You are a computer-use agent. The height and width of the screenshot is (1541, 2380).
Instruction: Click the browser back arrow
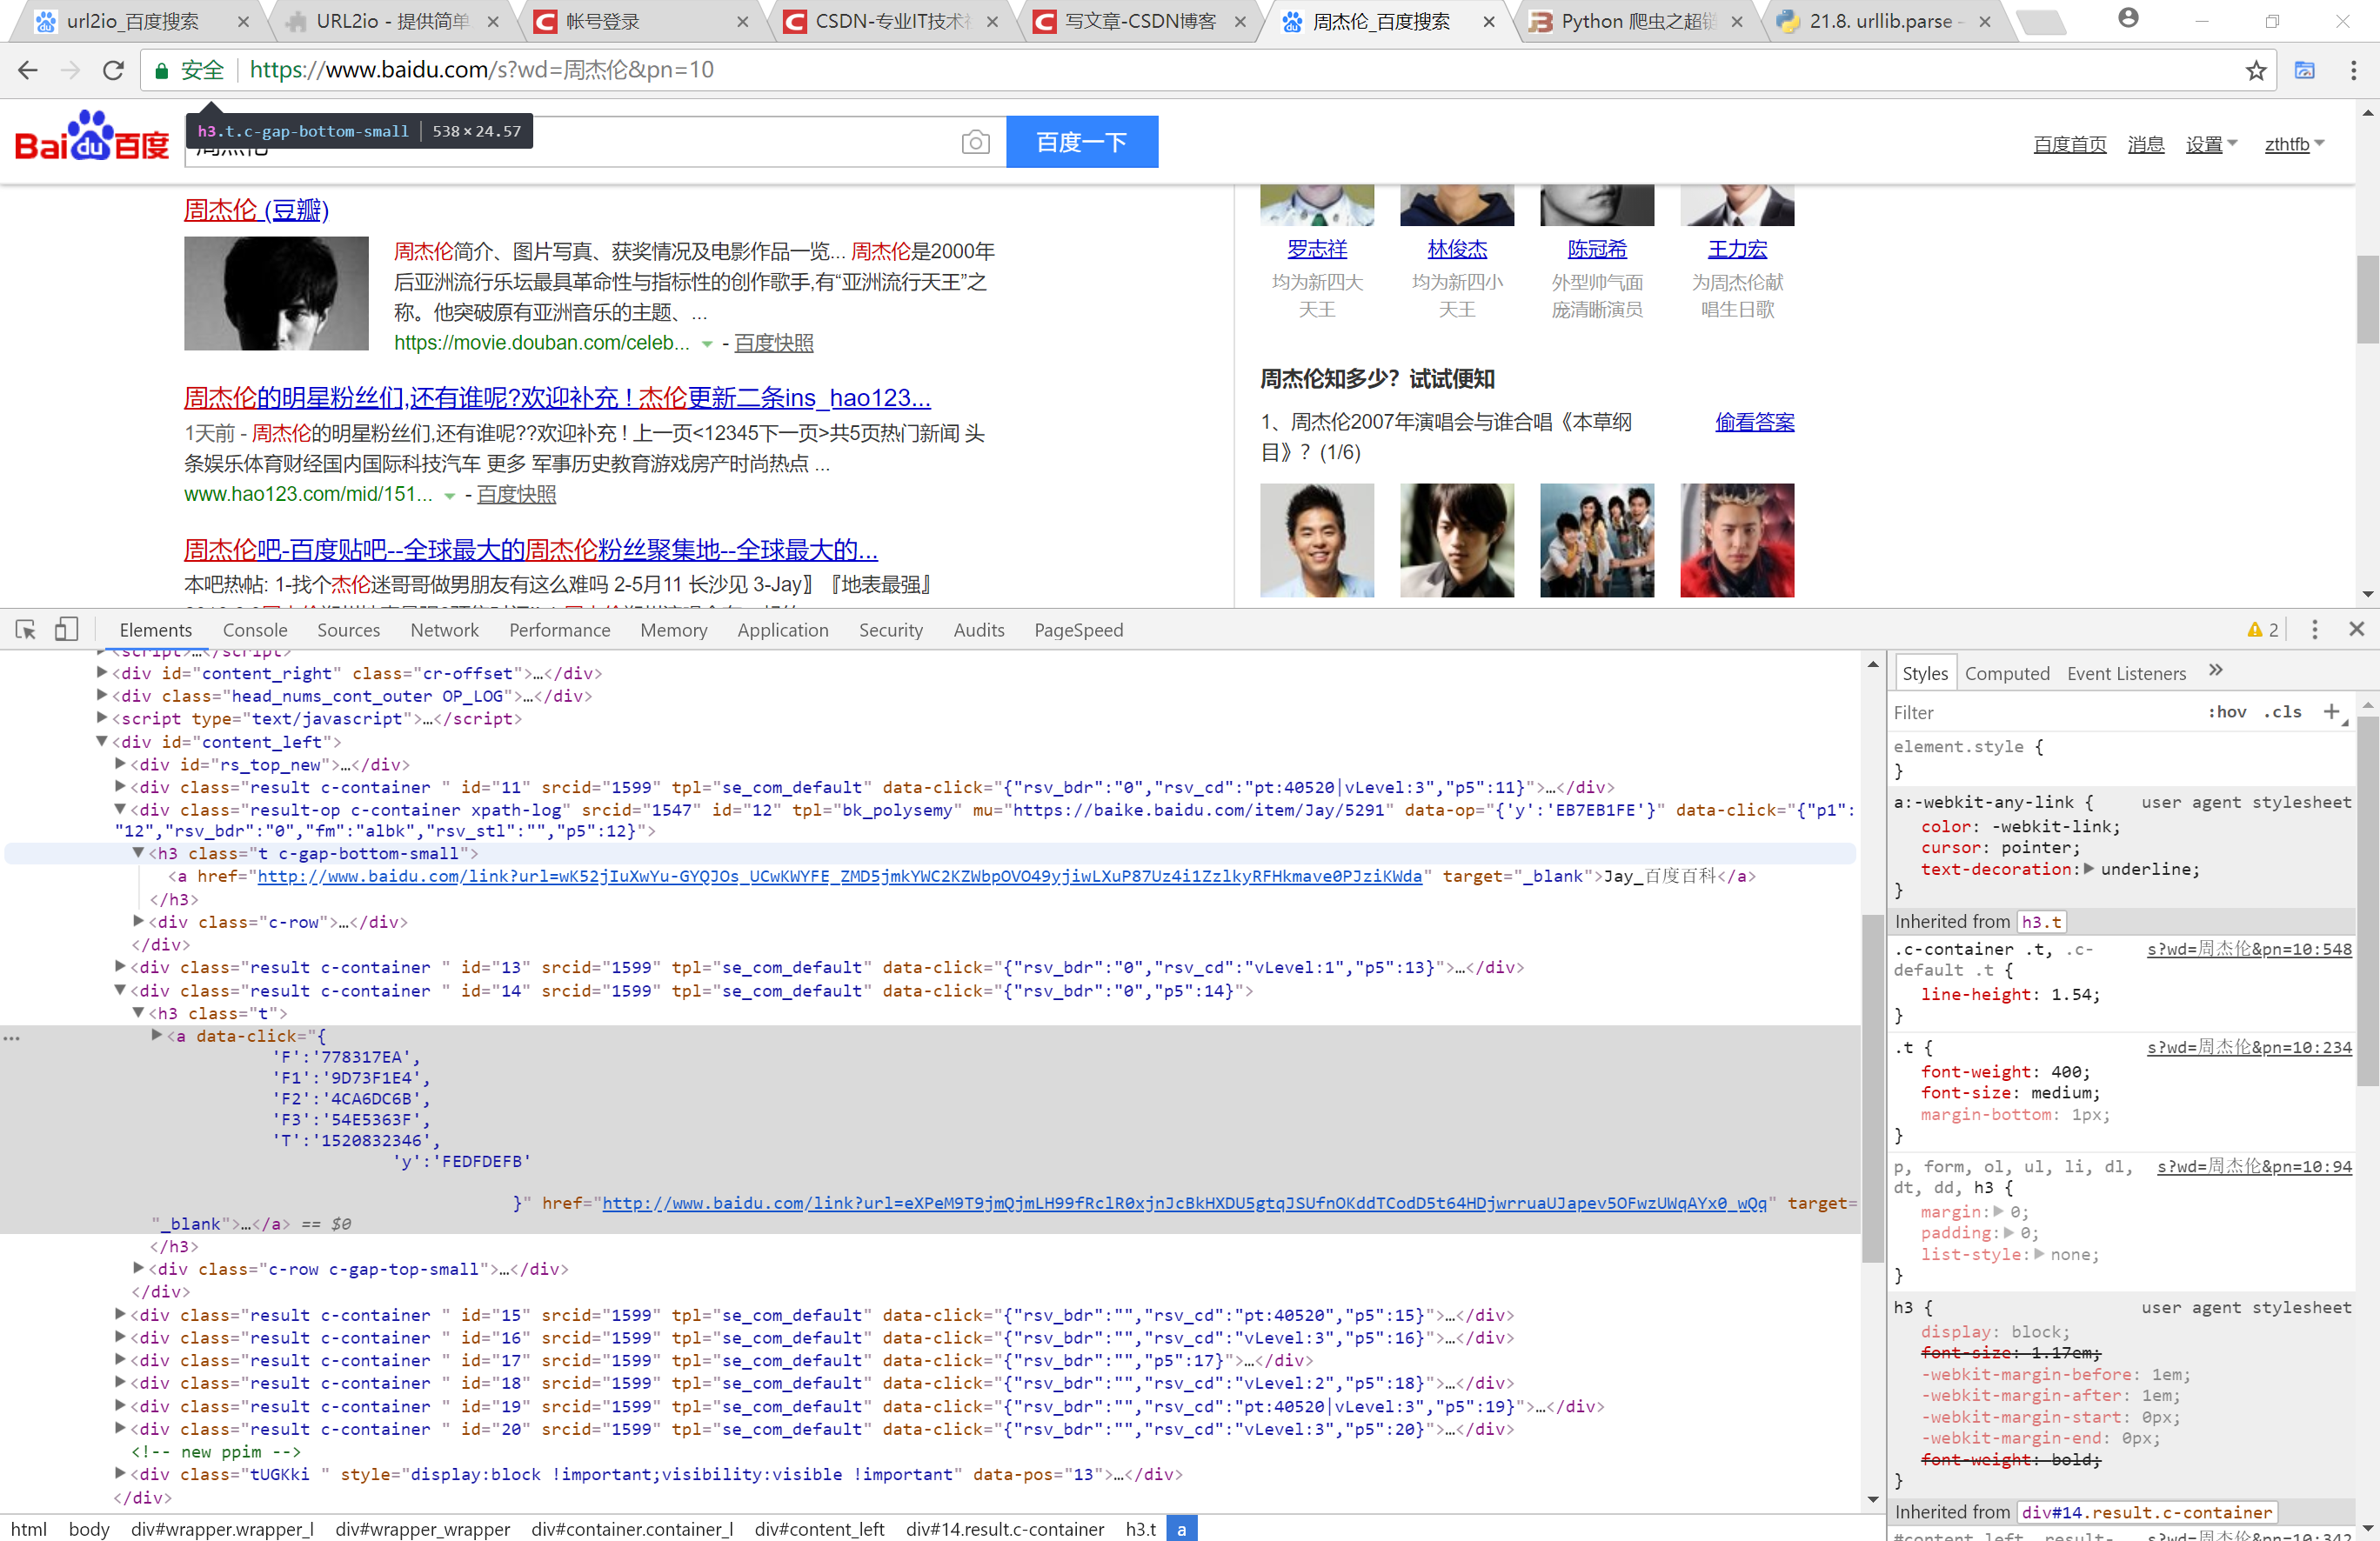[x=28, y=70]
